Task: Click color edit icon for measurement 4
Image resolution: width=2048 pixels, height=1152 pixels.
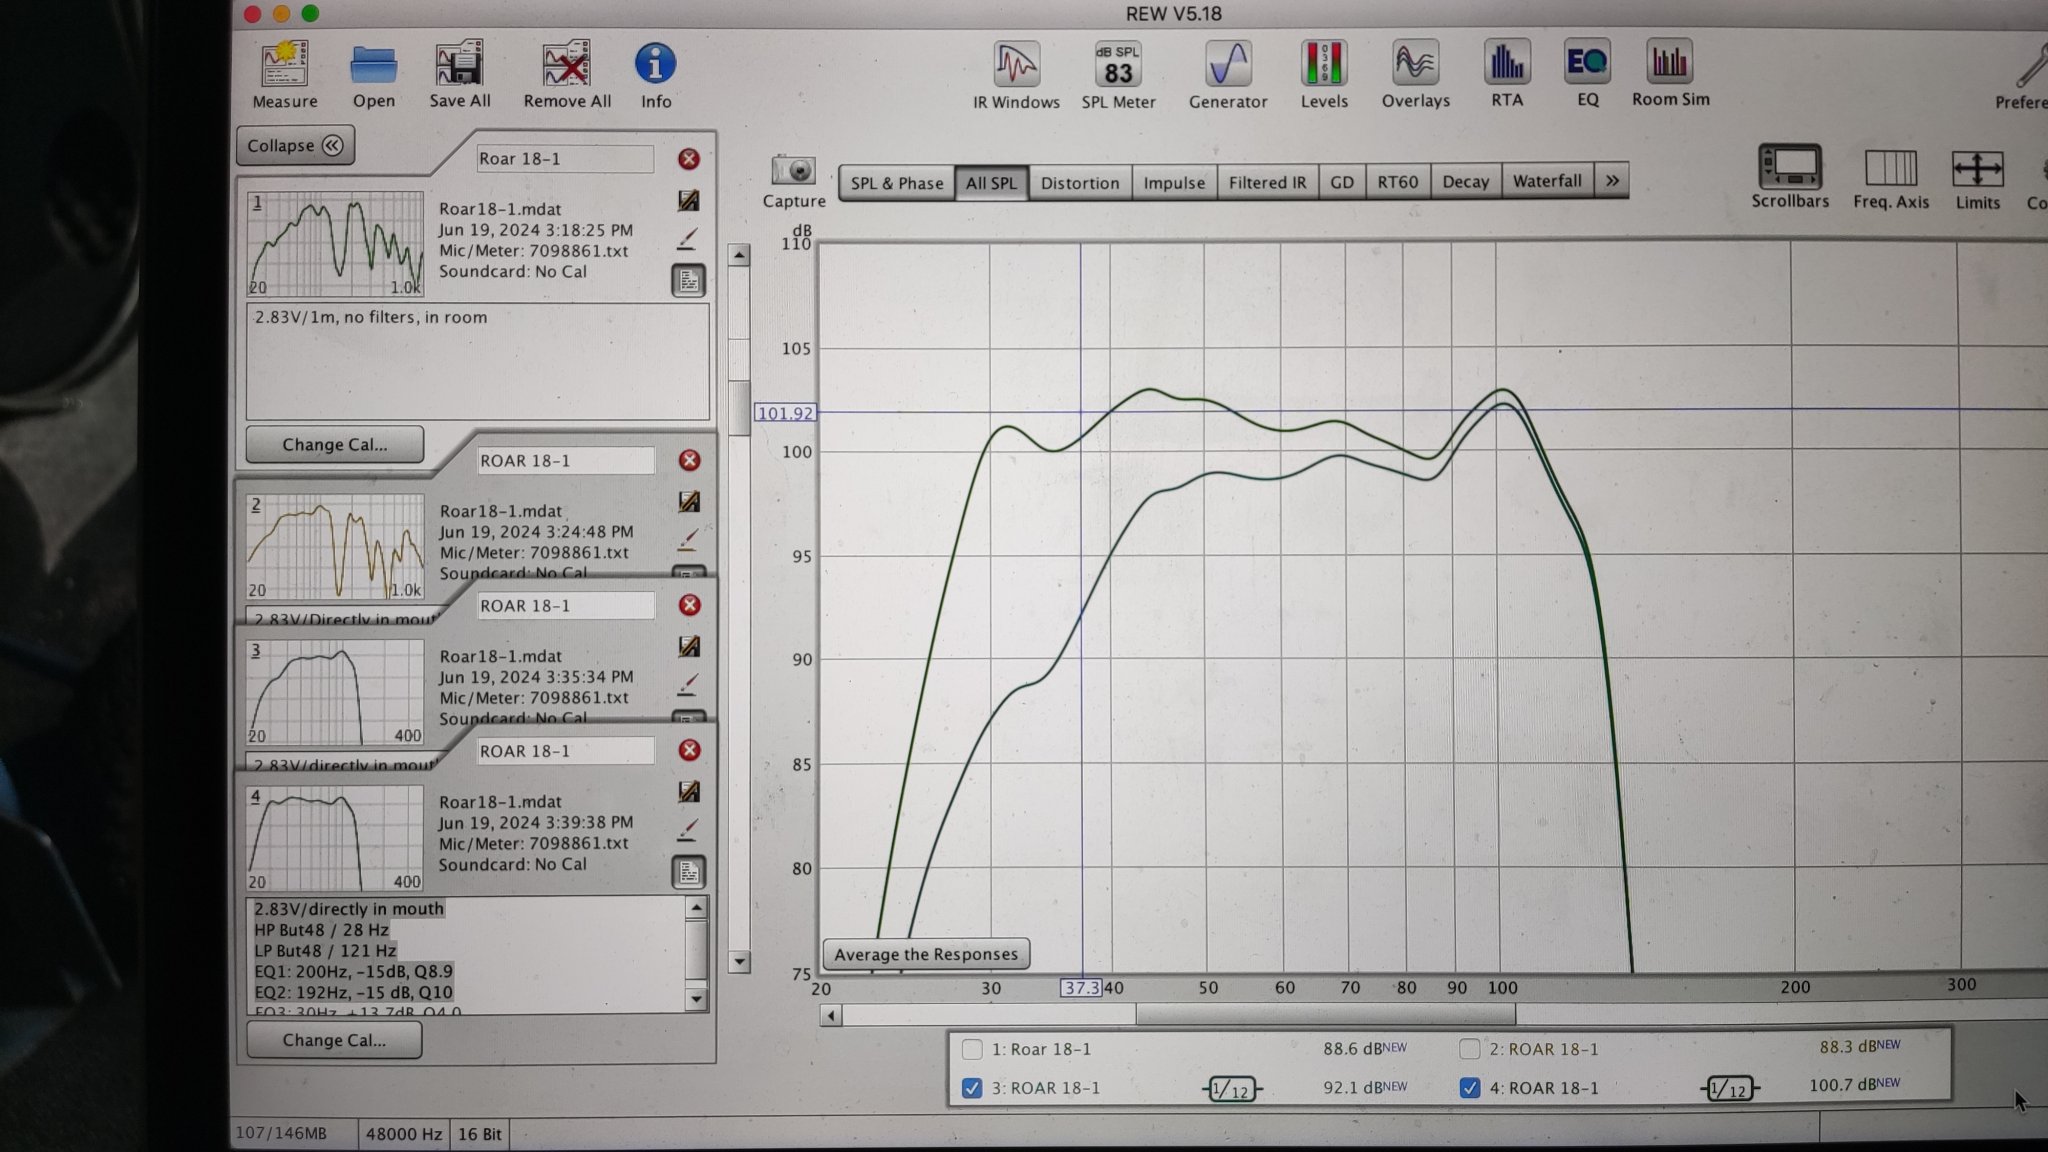Action: [688, 792]
